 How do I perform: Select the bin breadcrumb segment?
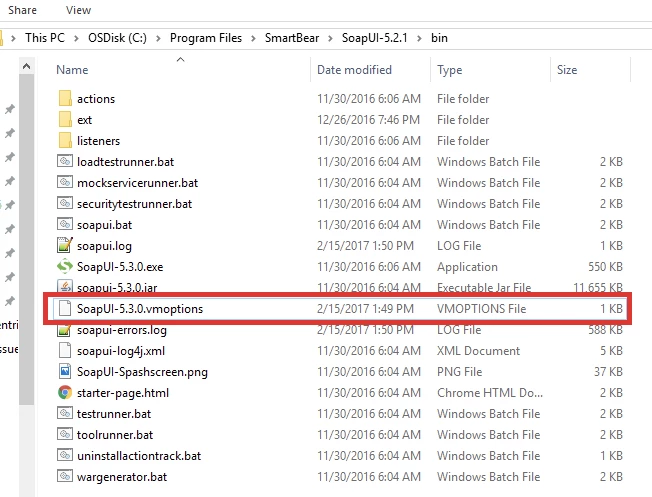pyautogui.click(x=439, y=38)
